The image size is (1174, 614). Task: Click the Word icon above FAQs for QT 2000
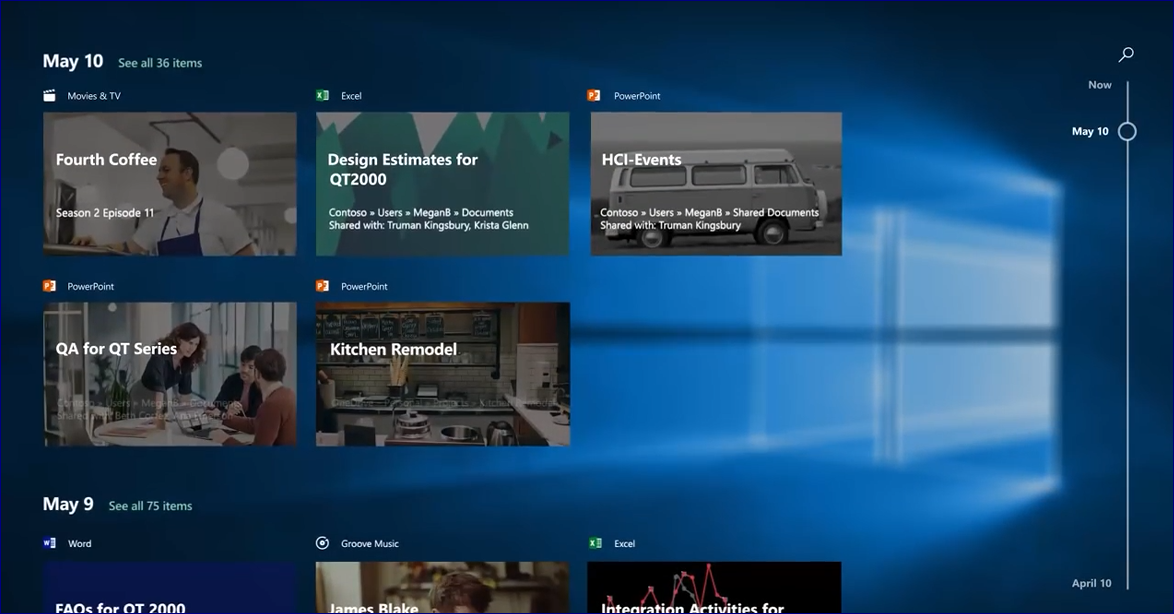click(x=48, y=542)
